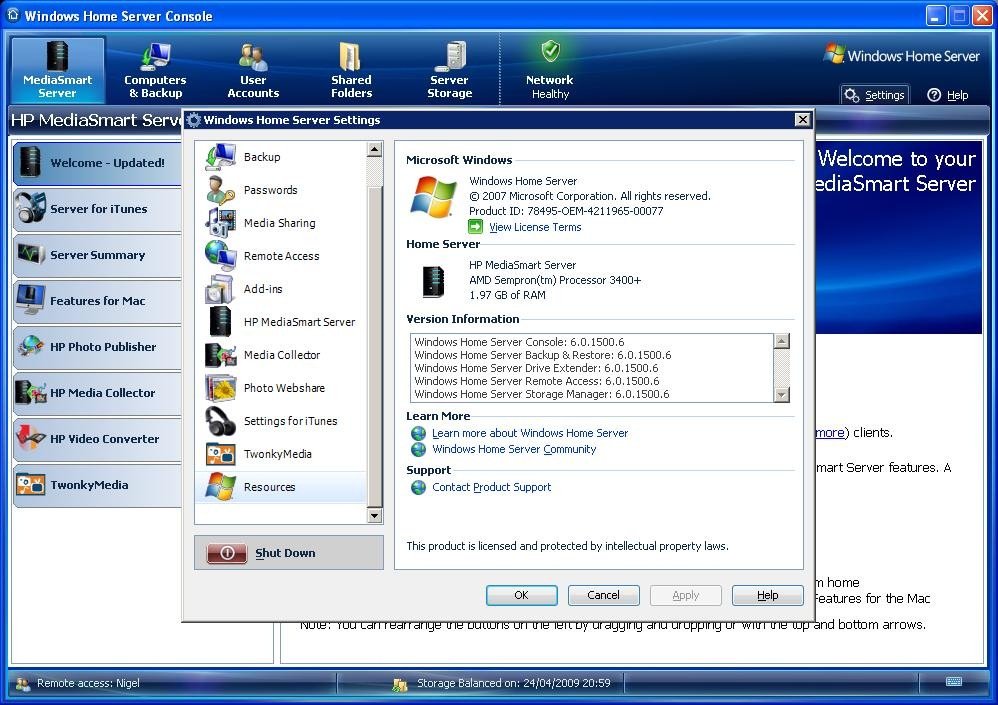Open HP Video Converter in the sidebar
This screenshot has width=998, height=705.
tap(97, 439)
